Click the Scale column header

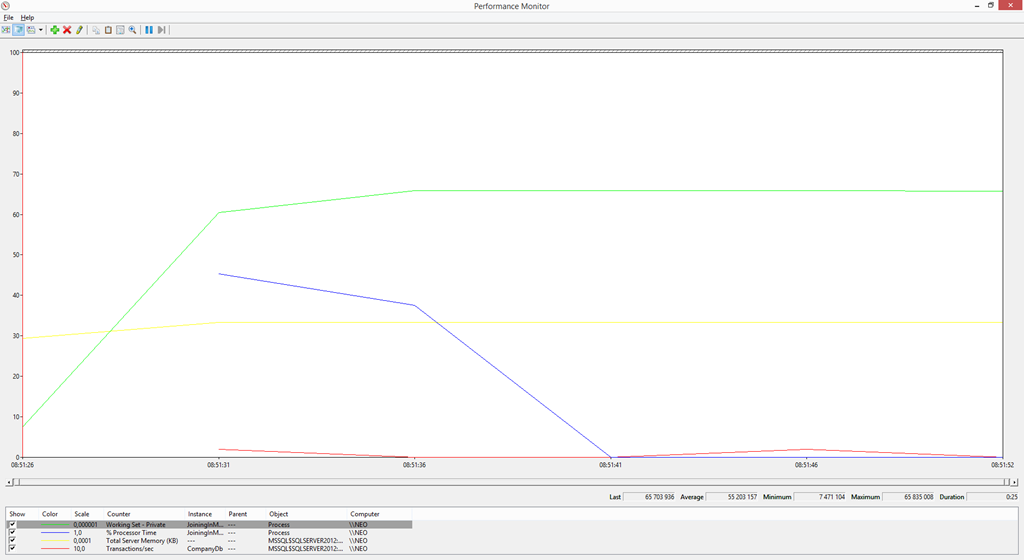pyautogui.click(x=82, y=514)
